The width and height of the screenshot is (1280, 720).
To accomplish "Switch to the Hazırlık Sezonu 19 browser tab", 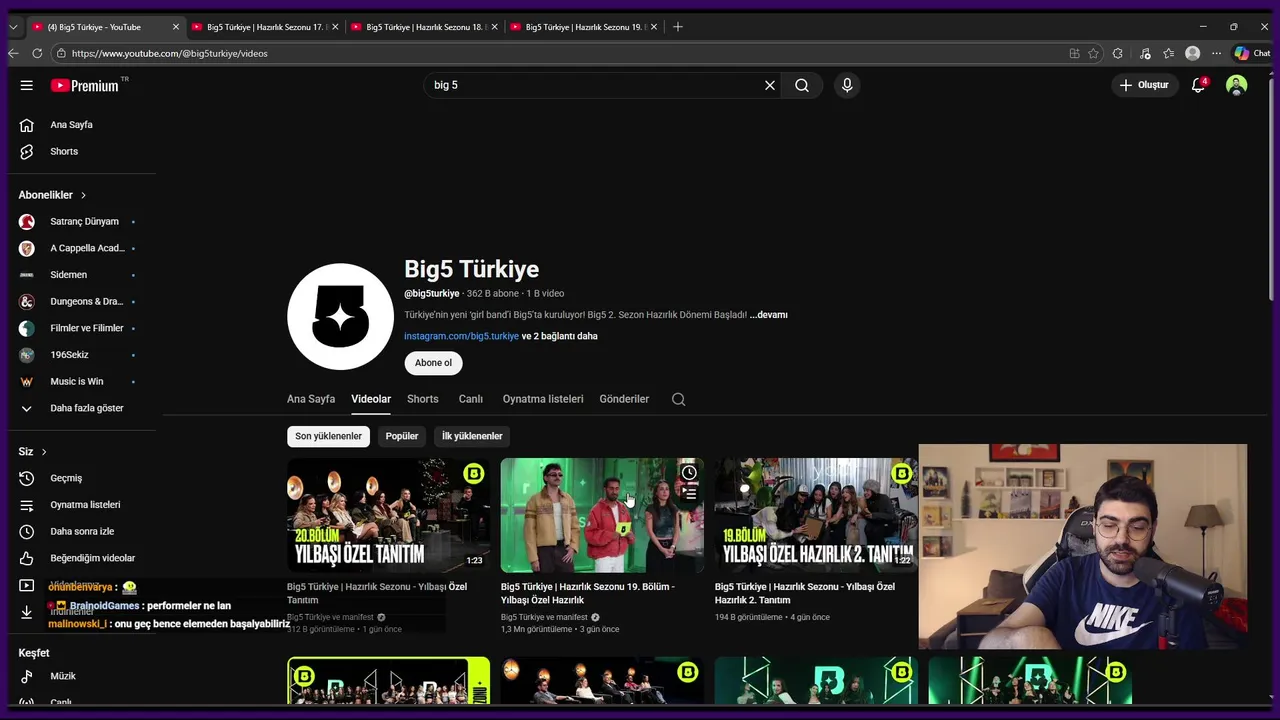I will (583, 27).
